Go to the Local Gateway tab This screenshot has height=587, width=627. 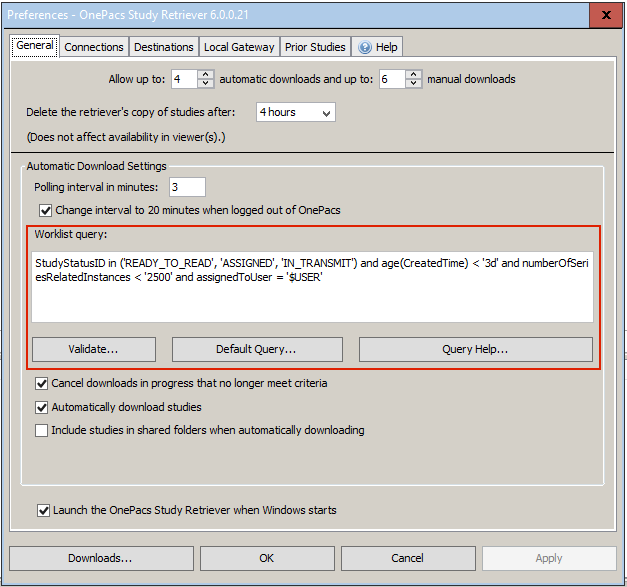[x=239, y=47]
